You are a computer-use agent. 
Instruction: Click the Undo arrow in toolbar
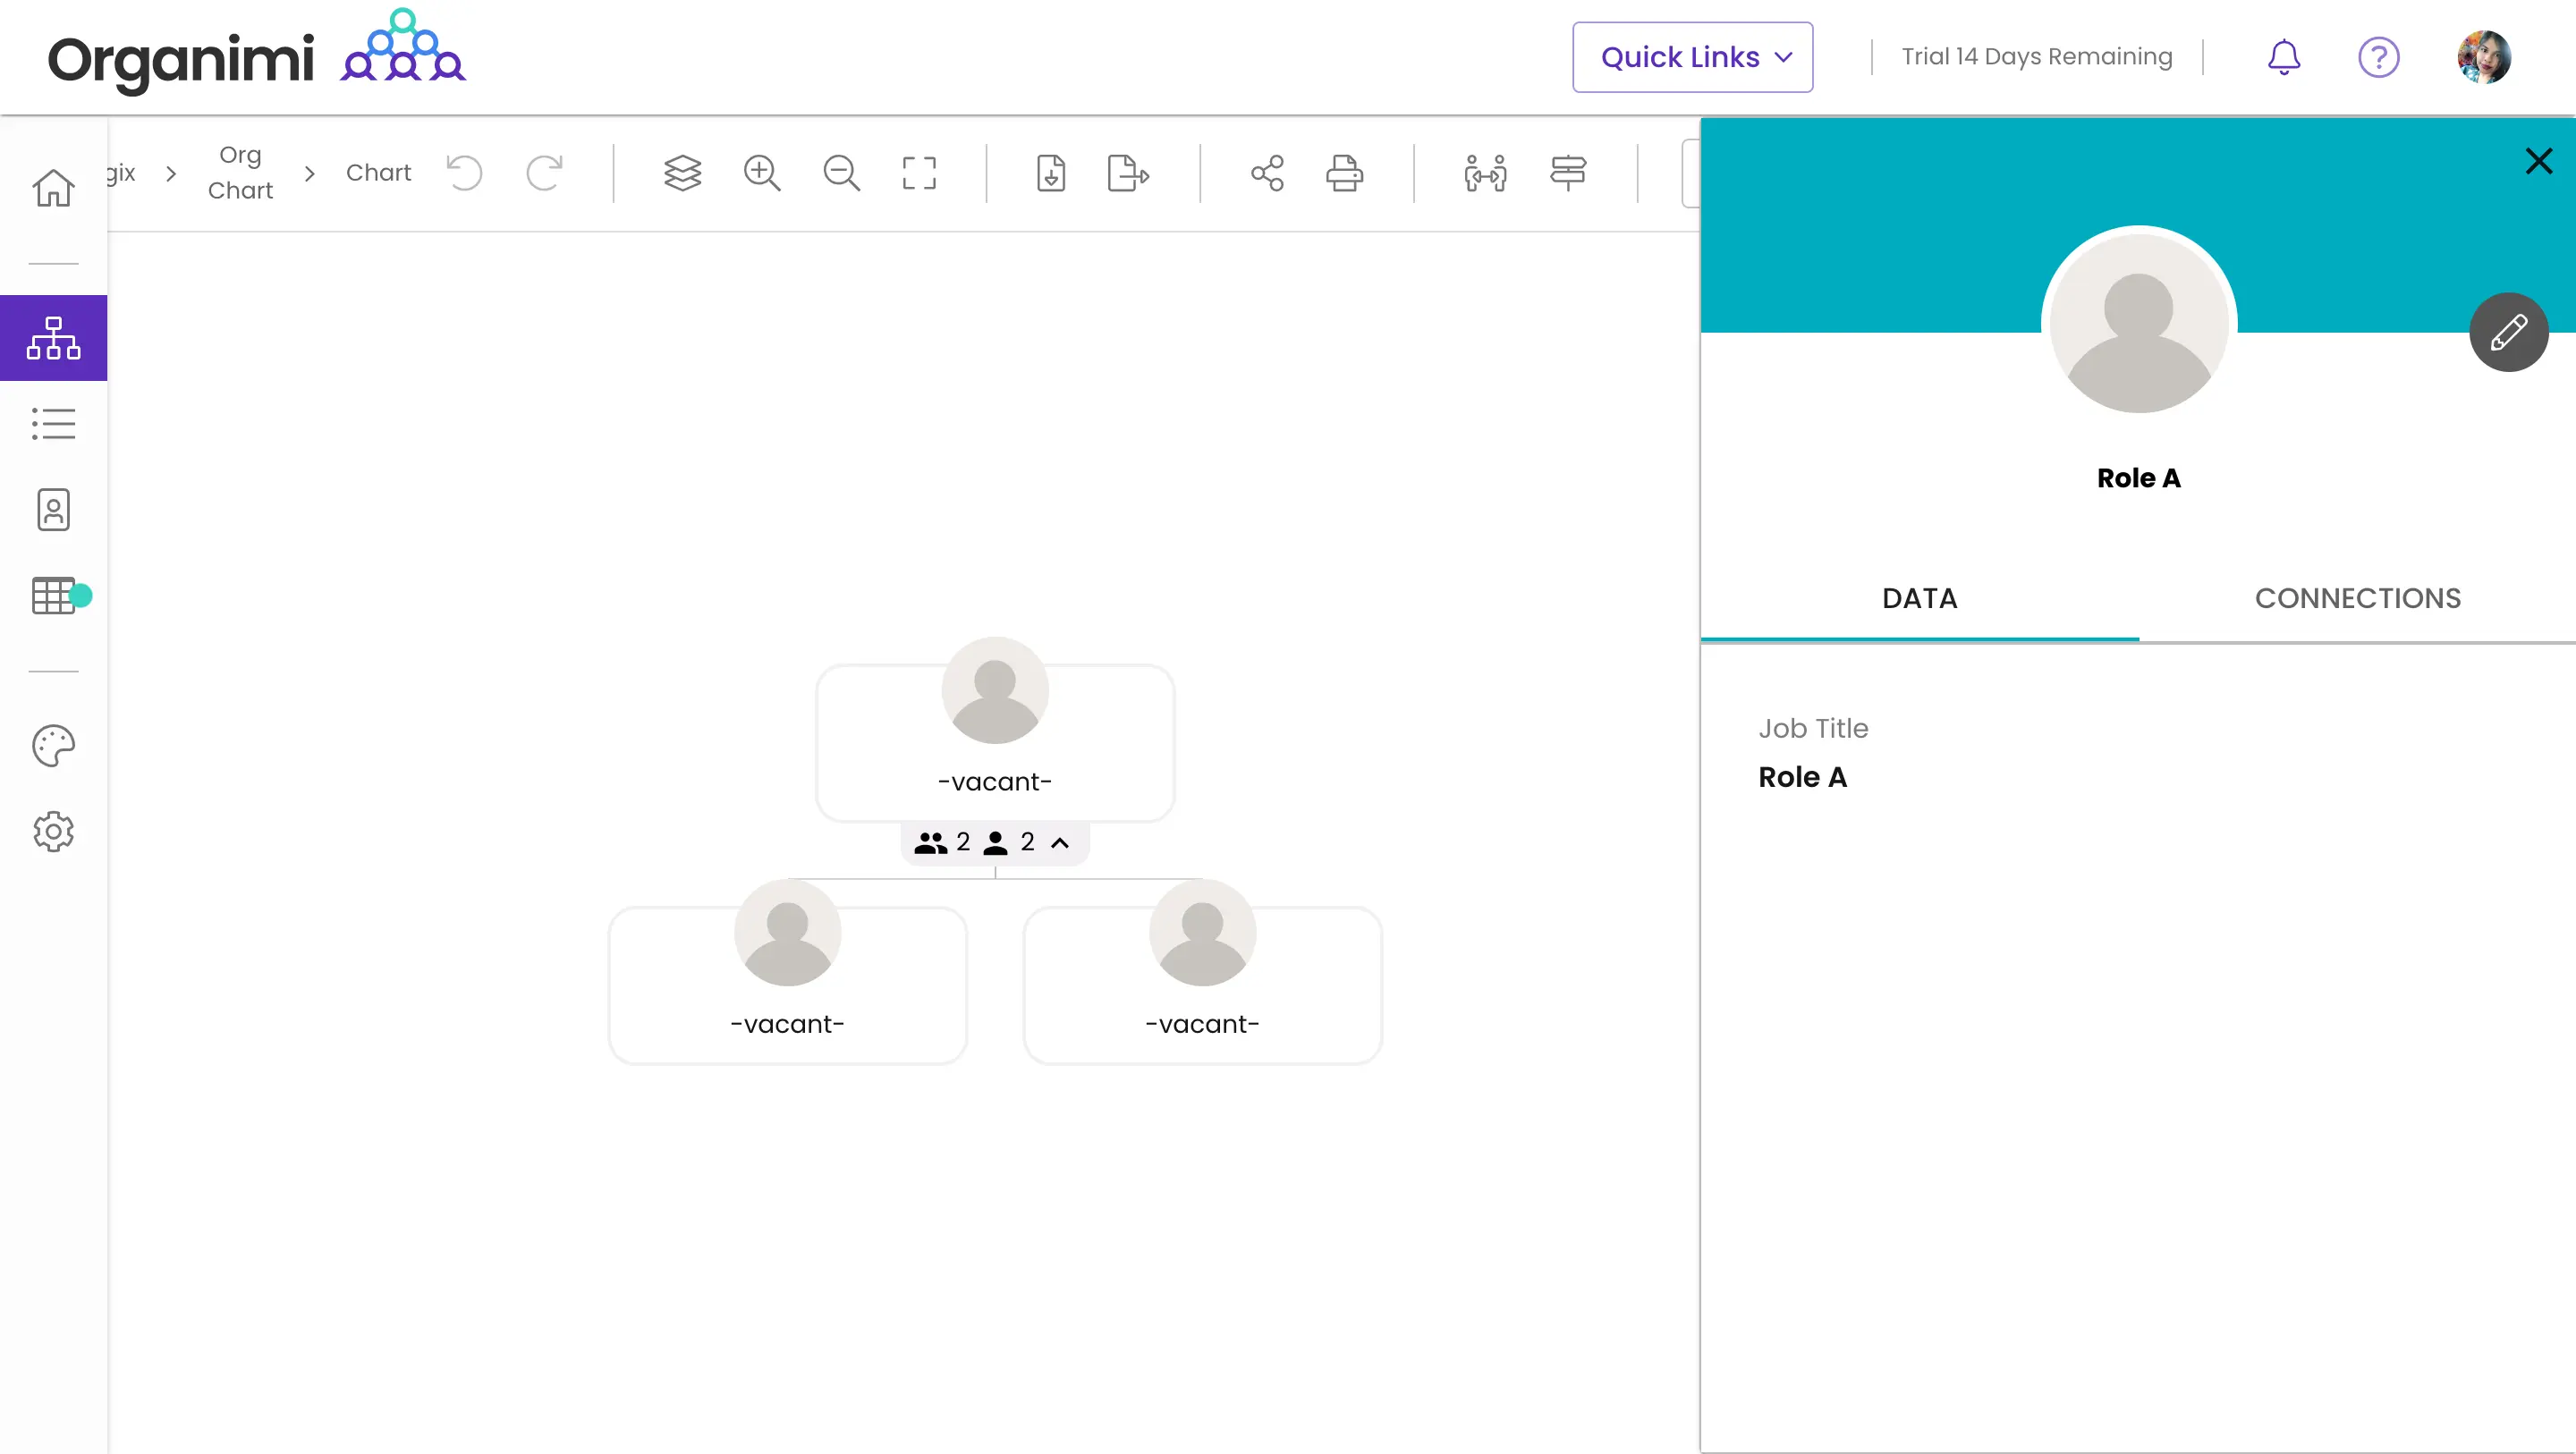pos(465,173)
